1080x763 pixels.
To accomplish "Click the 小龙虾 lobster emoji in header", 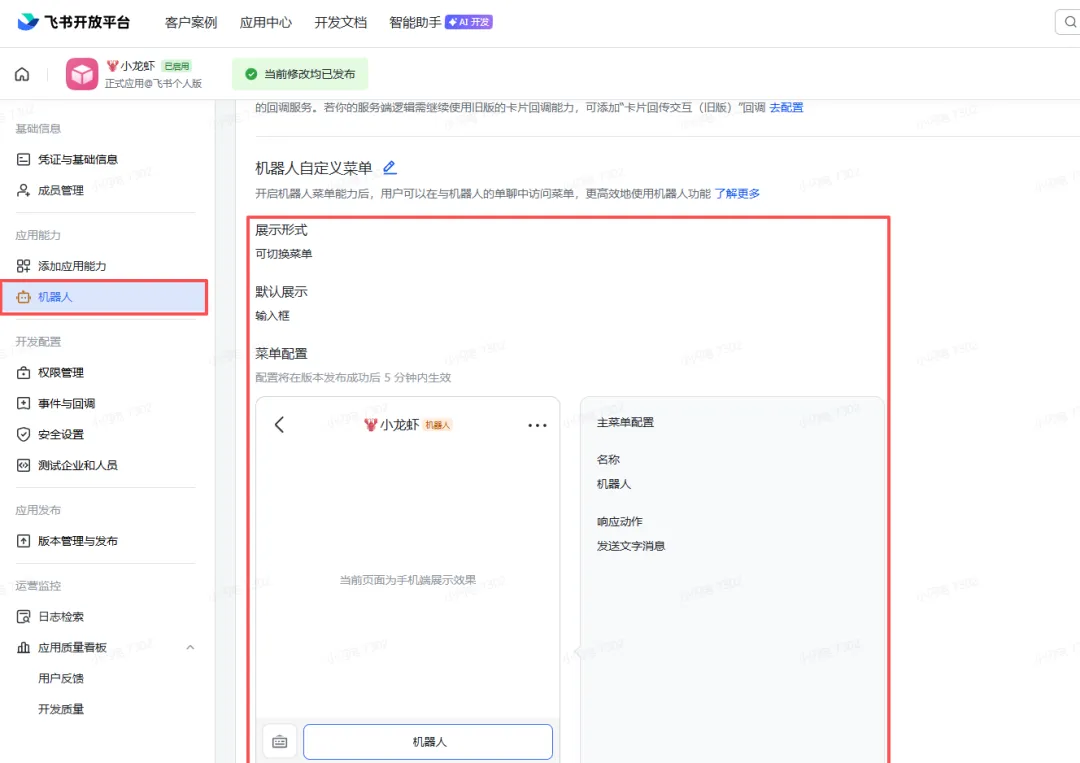I will pyautogui.click(x=112, y=66).
